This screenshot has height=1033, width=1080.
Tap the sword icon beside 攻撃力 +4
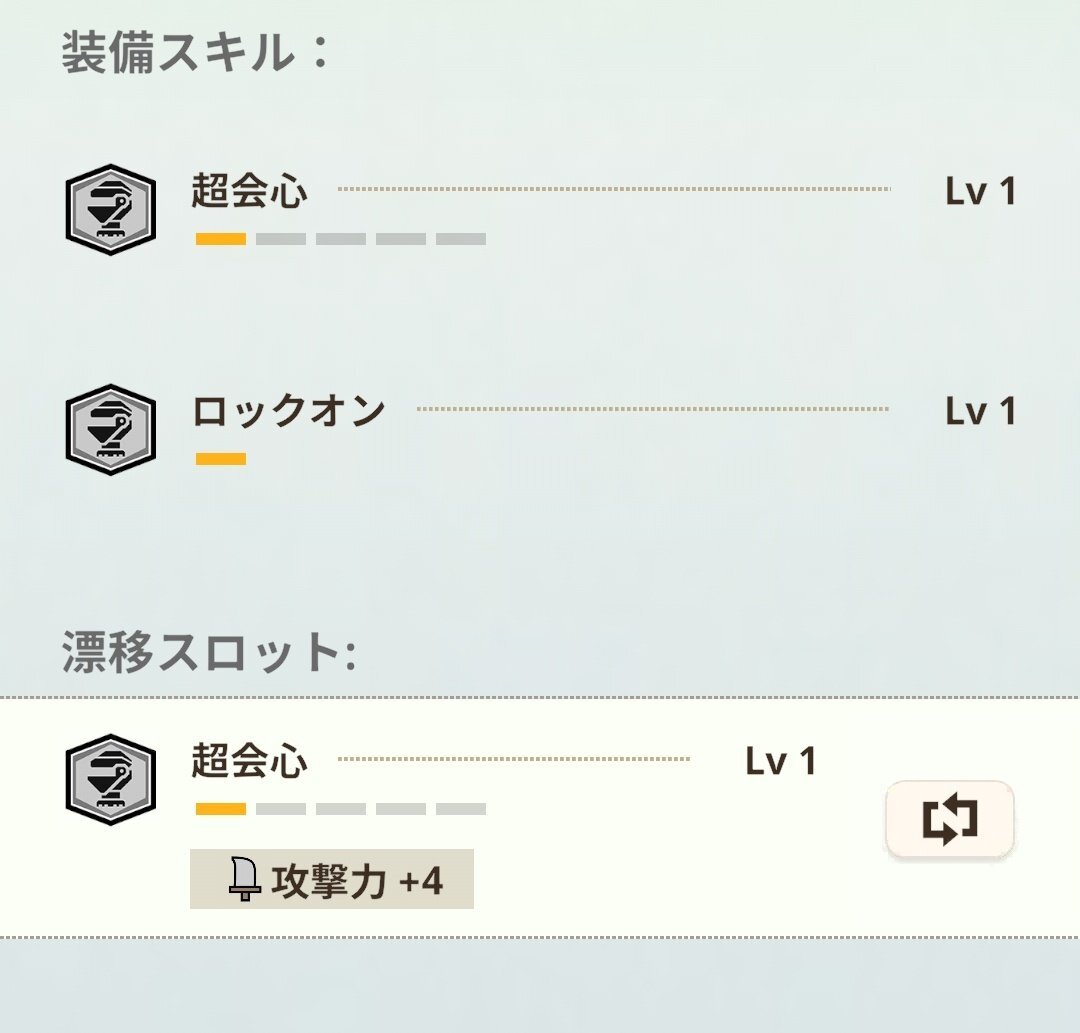click(244, 879)
